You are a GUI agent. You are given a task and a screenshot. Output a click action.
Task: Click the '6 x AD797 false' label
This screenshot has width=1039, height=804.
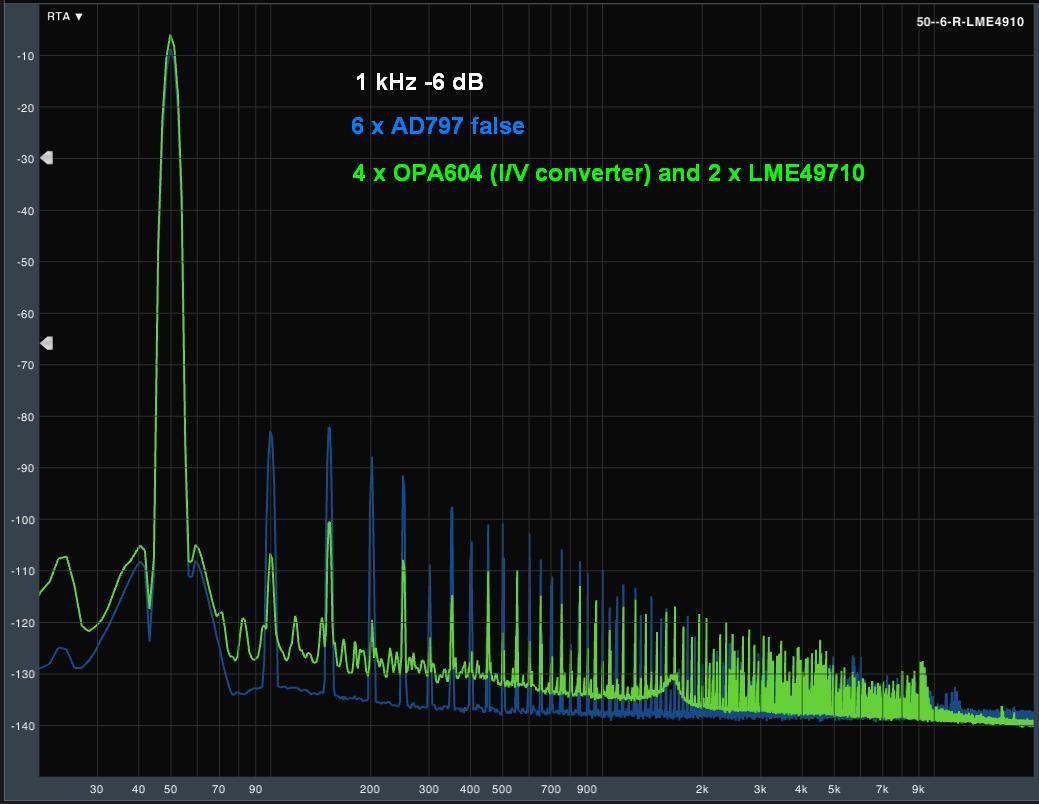437,126
